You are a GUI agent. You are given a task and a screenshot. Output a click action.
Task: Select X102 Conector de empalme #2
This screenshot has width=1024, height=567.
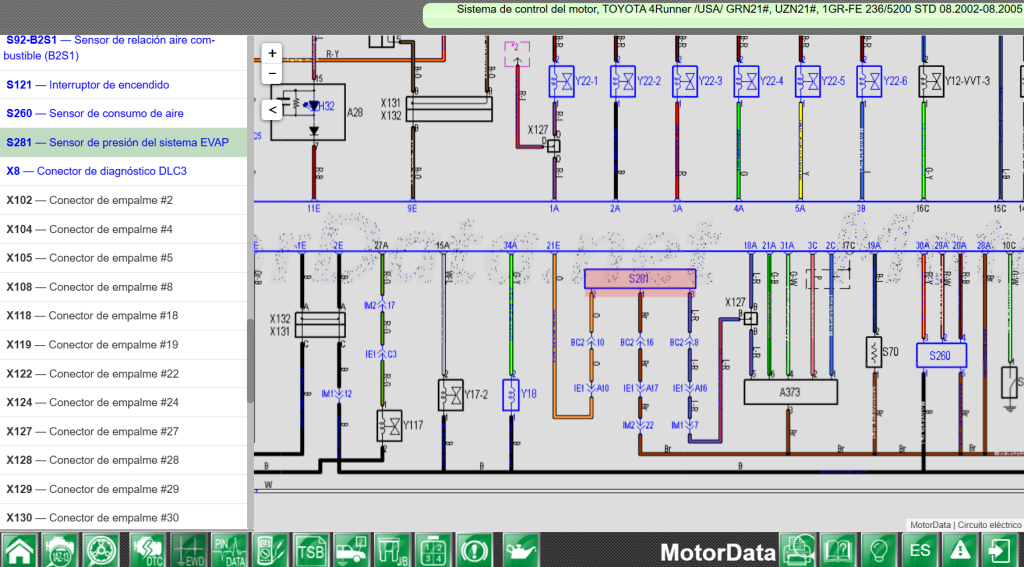pyautogui.click(x=123, y=200)
